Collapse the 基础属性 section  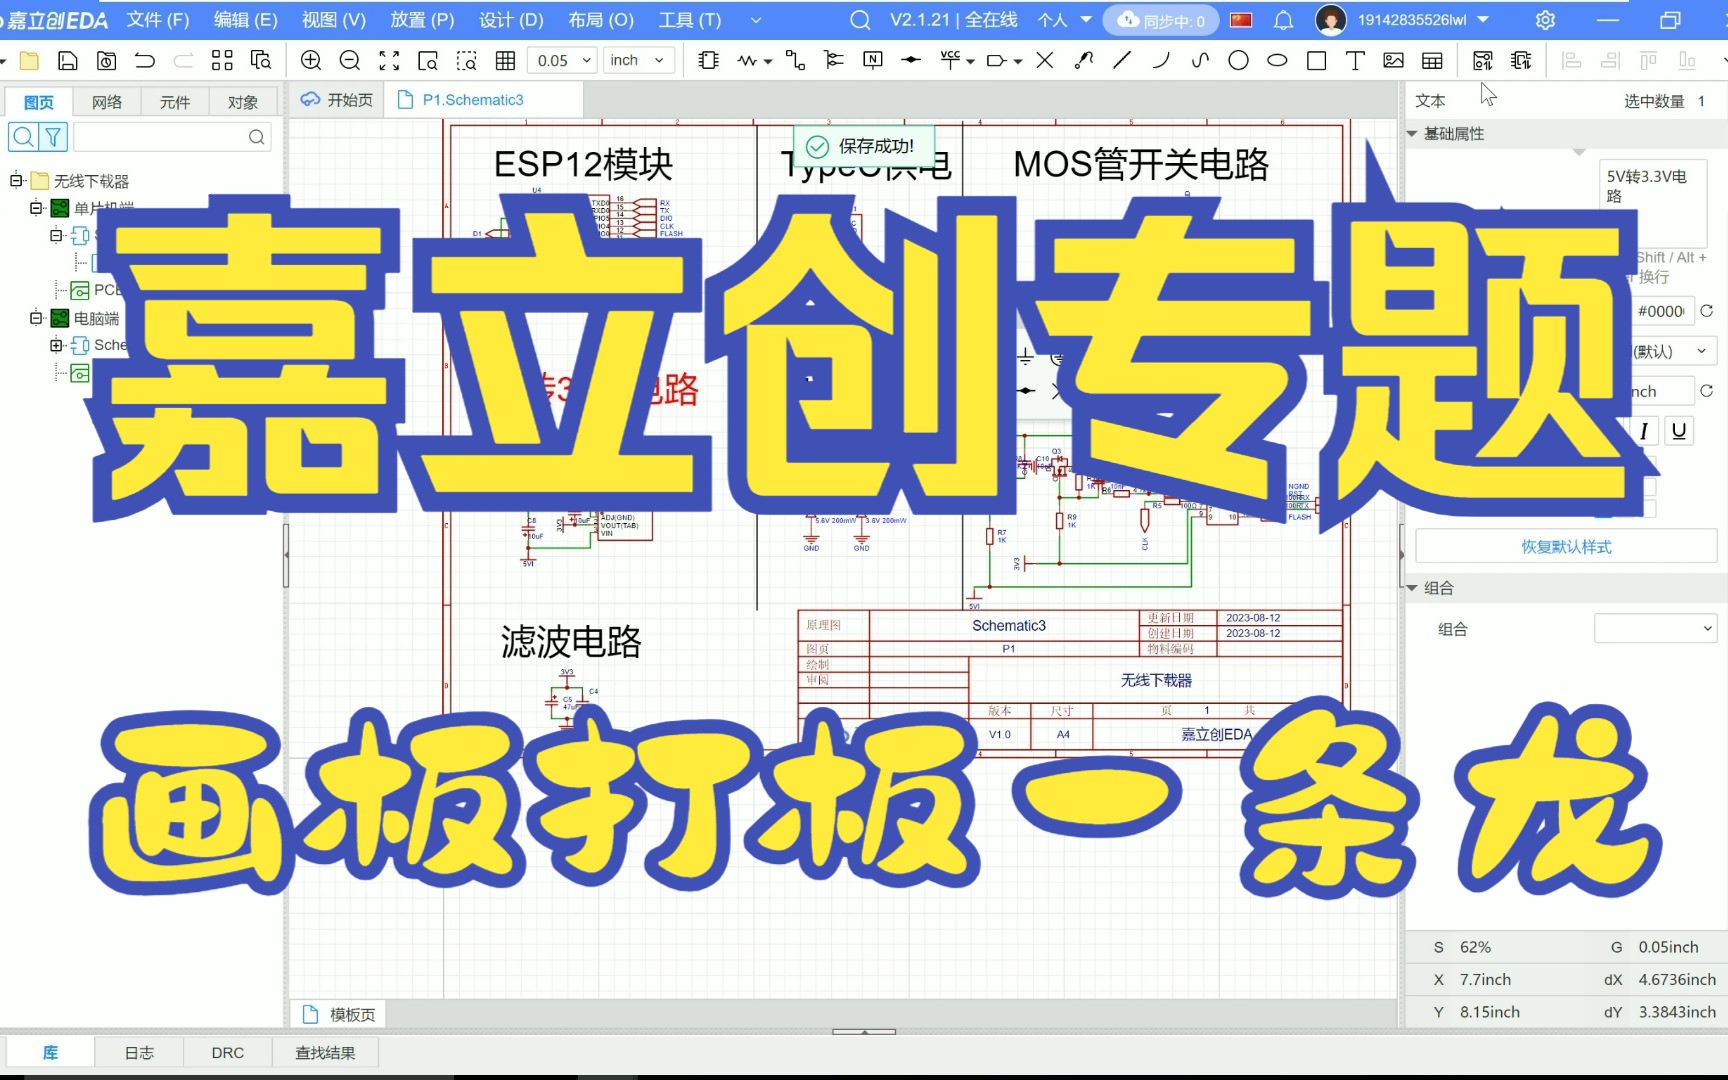click(1412, 134)
